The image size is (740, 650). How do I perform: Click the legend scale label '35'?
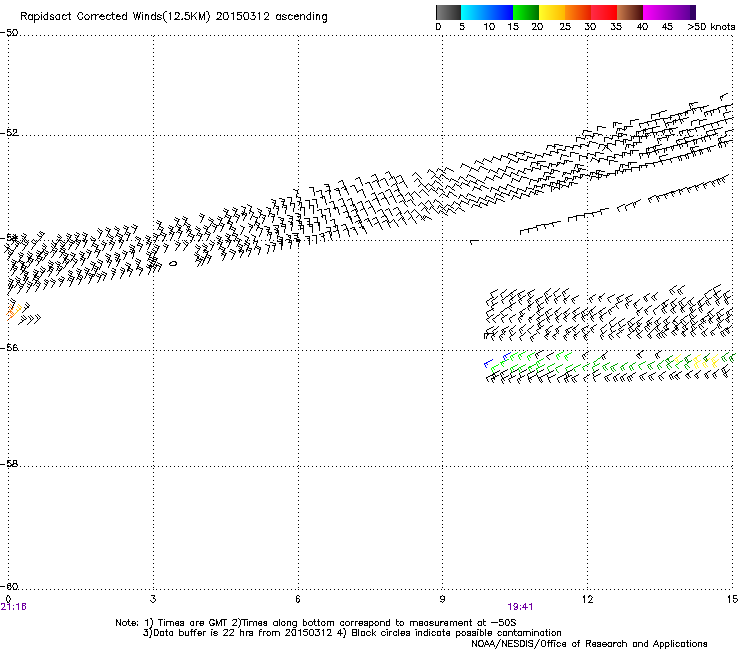(x=616, y=27)
